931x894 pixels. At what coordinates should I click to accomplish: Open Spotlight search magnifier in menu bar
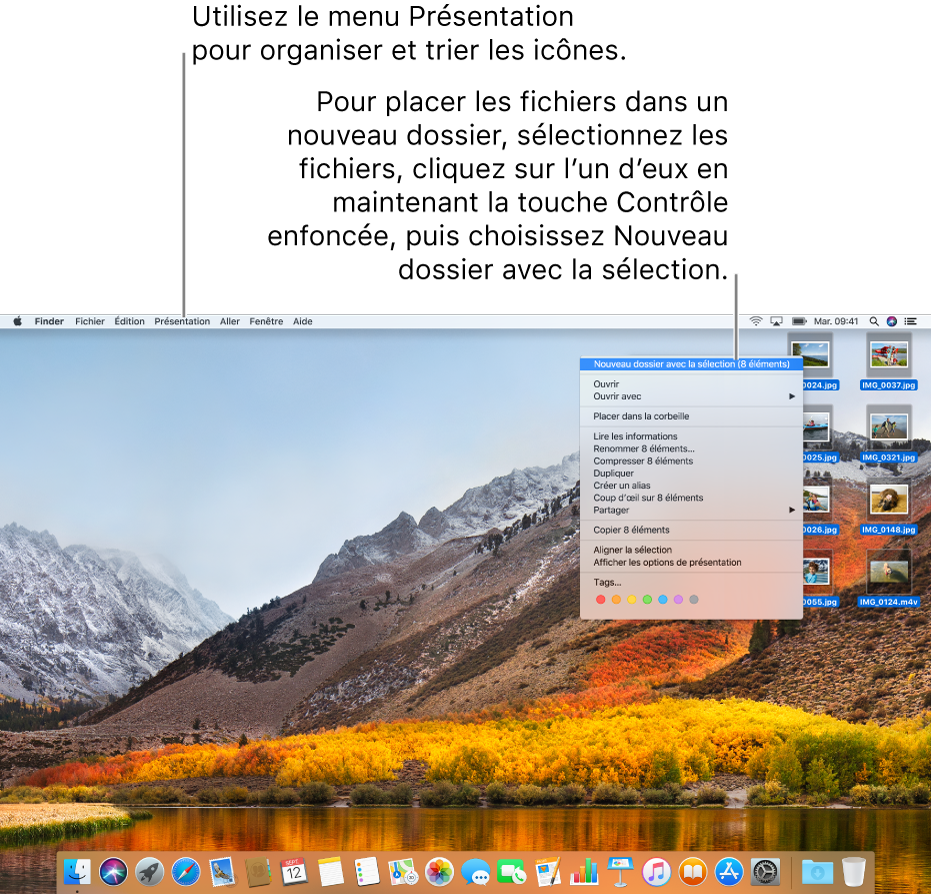pos(874,321)
